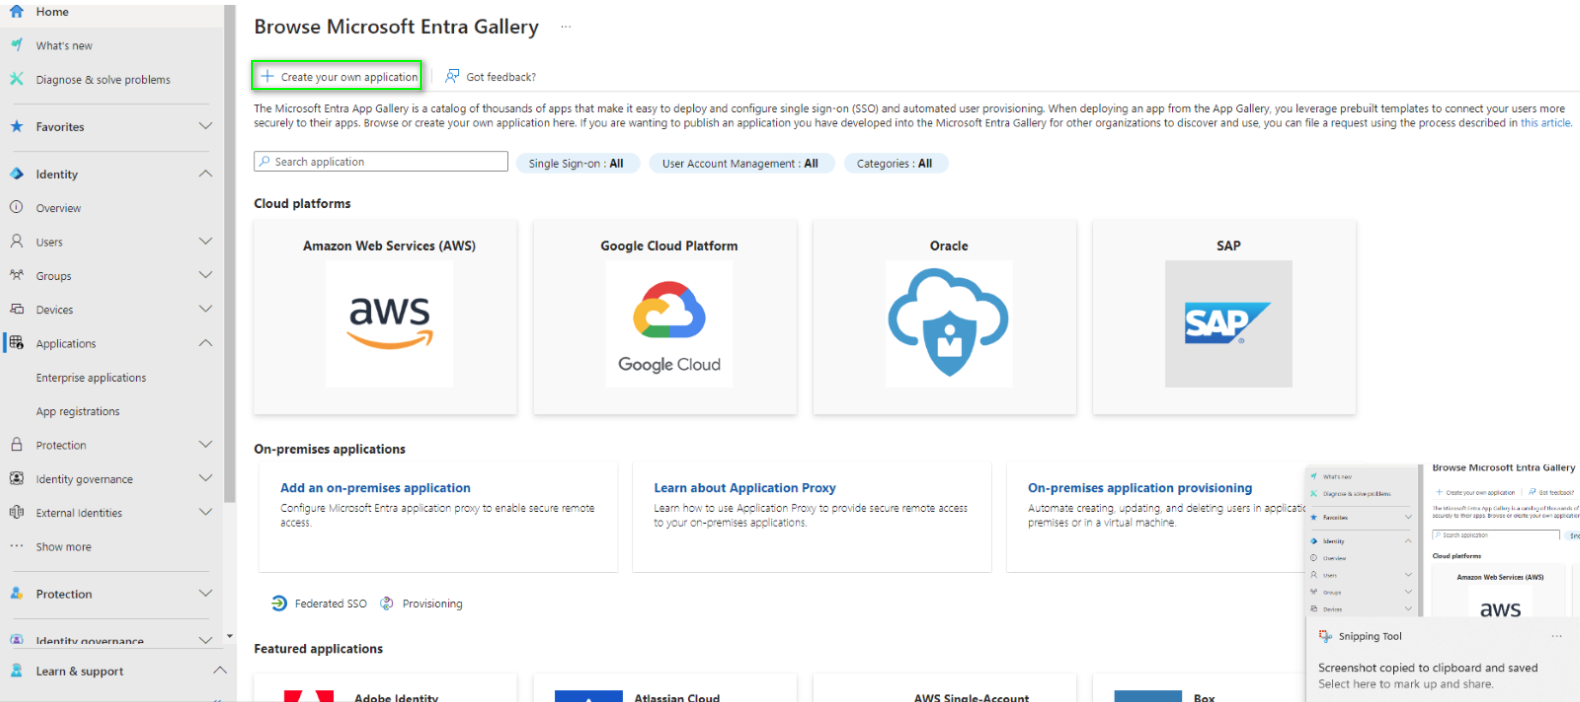Screen dimensions: 1580x702
Task: Open the SAP cloud platform card
Action: tap(1224, 317)
